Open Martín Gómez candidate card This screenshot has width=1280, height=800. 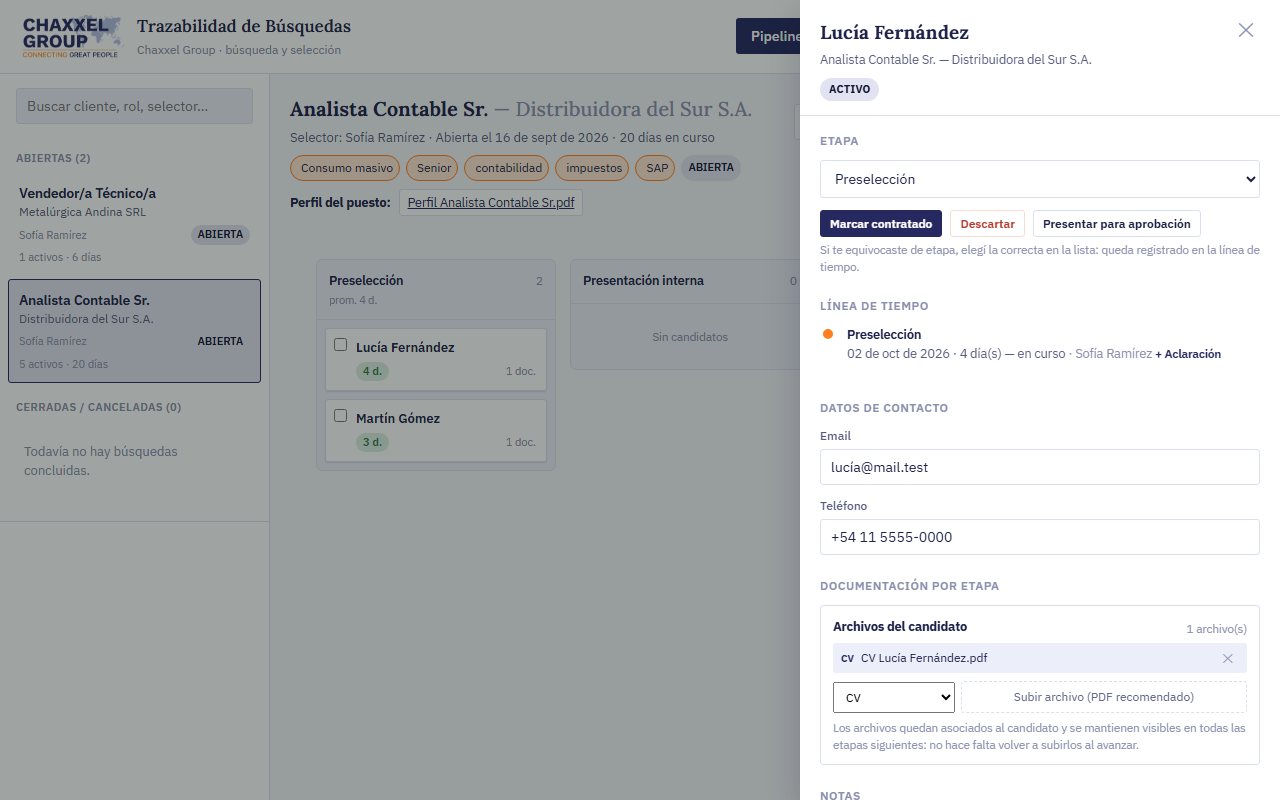[436, 431]
